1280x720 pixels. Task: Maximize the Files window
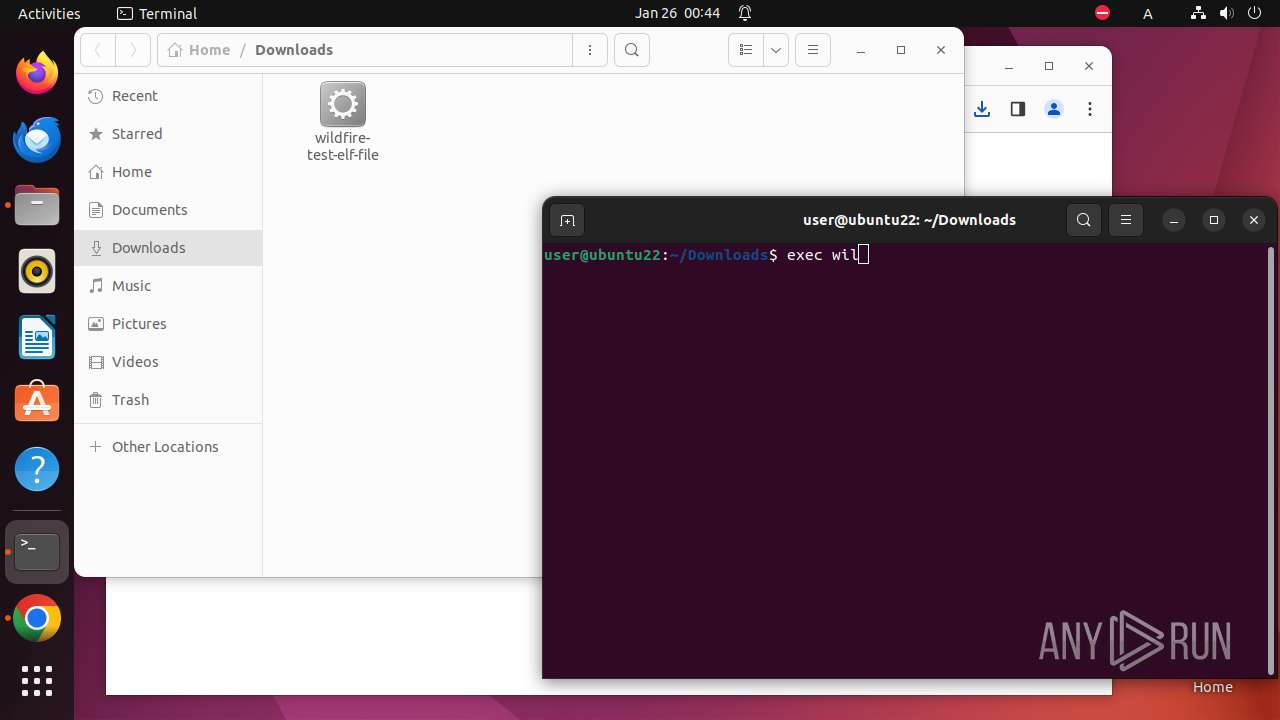(x=901, y=50)
